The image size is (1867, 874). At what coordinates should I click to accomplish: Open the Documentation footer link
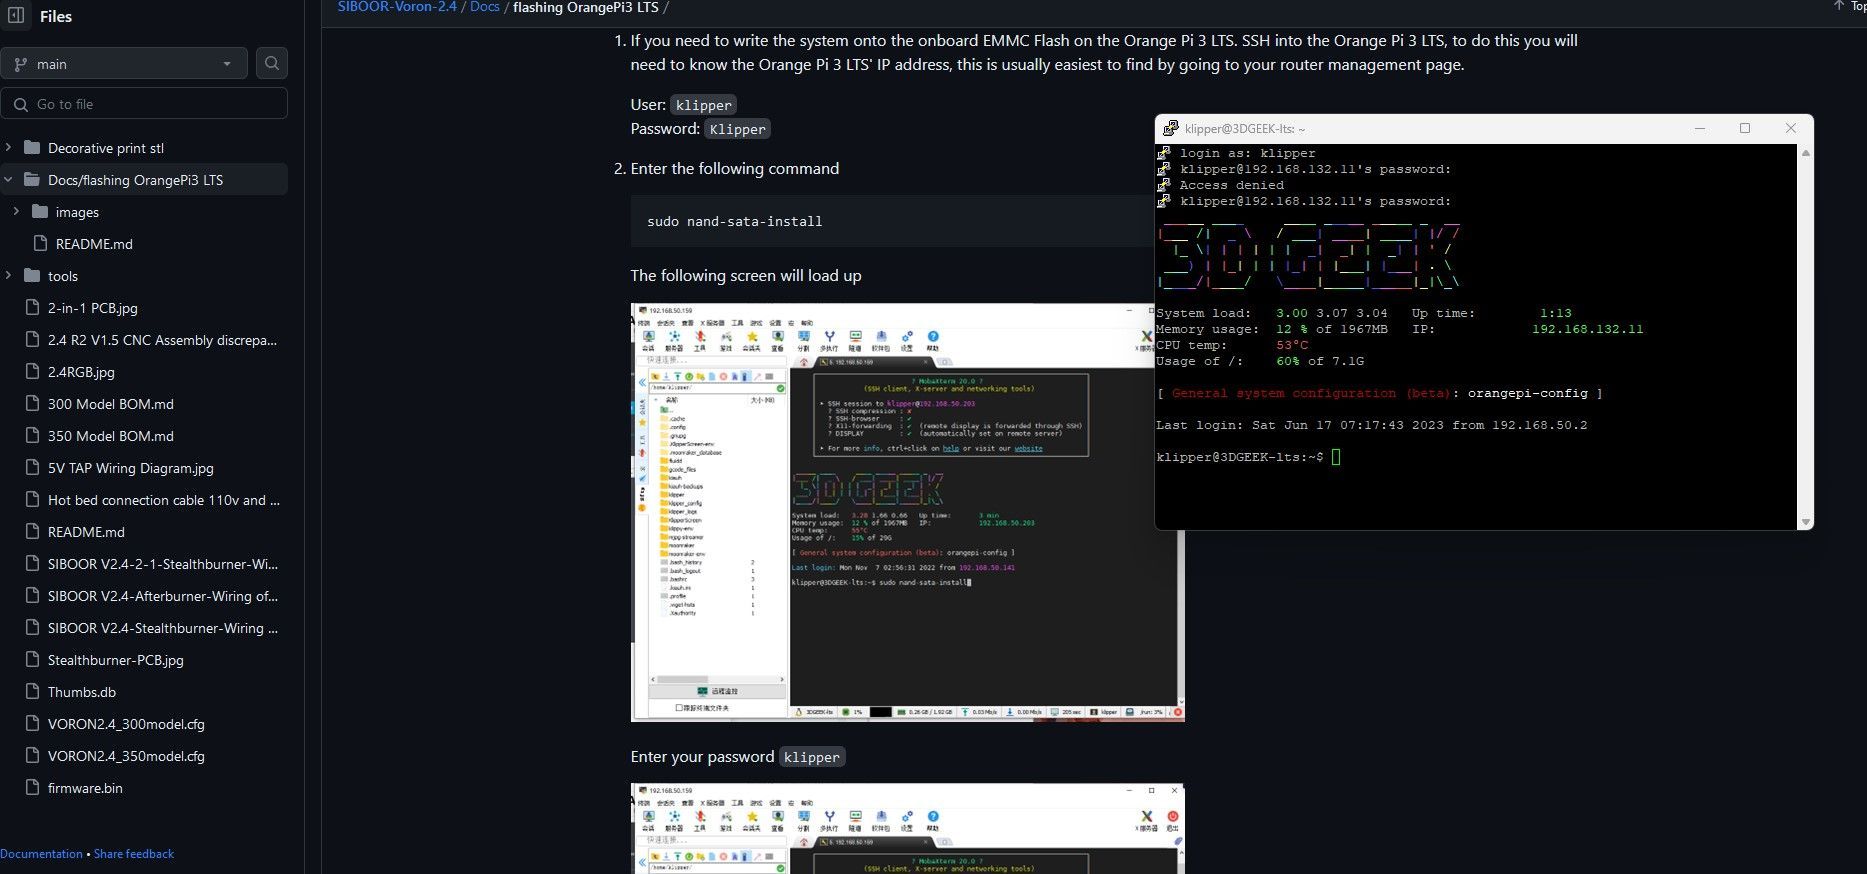[41, 854]
